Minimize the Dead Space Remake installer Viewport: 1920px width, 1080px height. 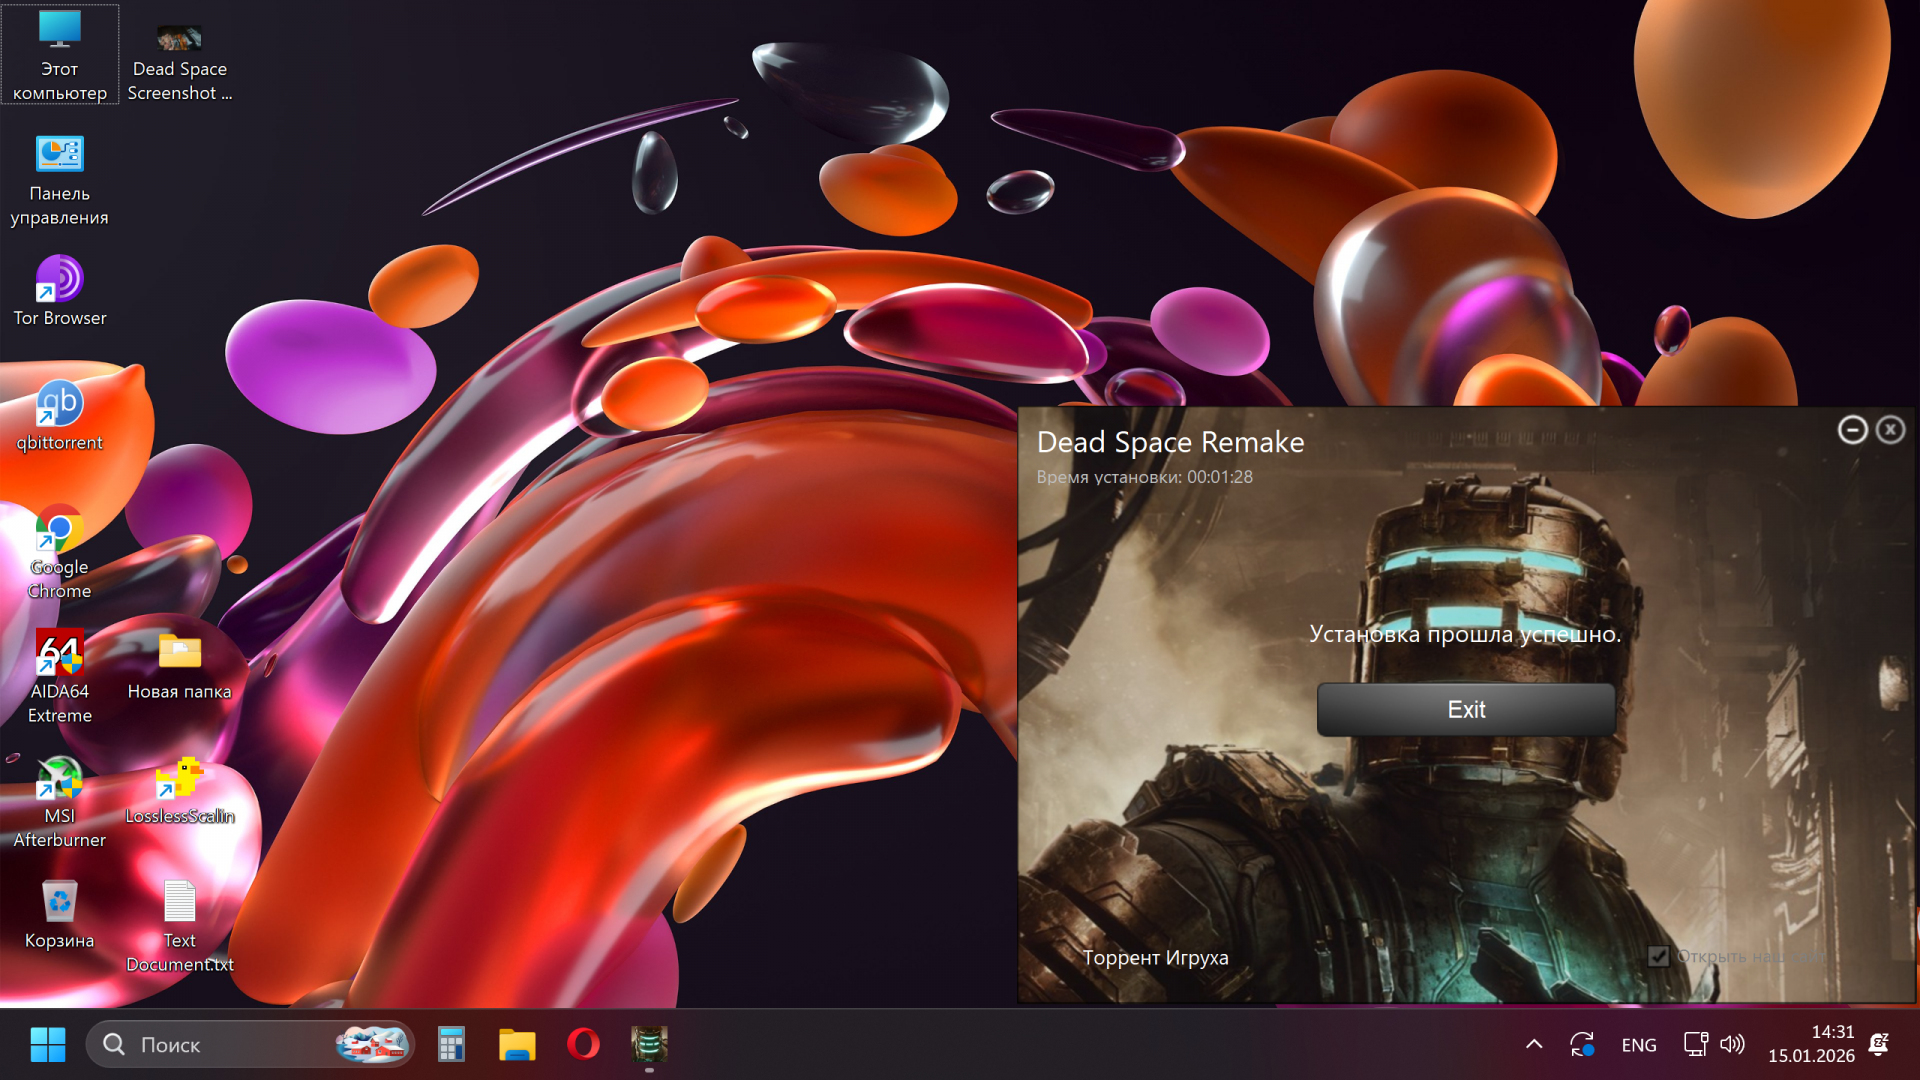(1852, 430)
